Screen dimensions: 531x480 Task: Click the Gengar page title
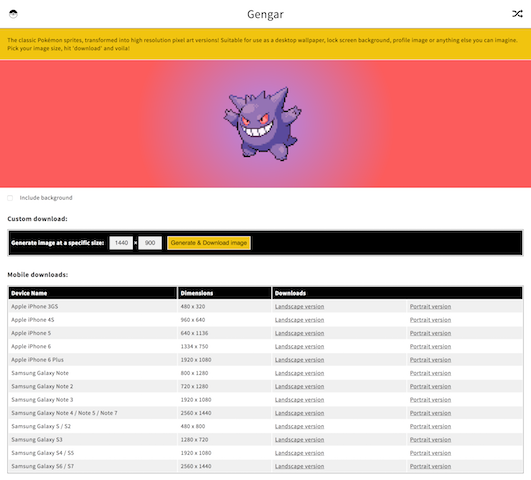pyautogui.click(x=265, y=14)
